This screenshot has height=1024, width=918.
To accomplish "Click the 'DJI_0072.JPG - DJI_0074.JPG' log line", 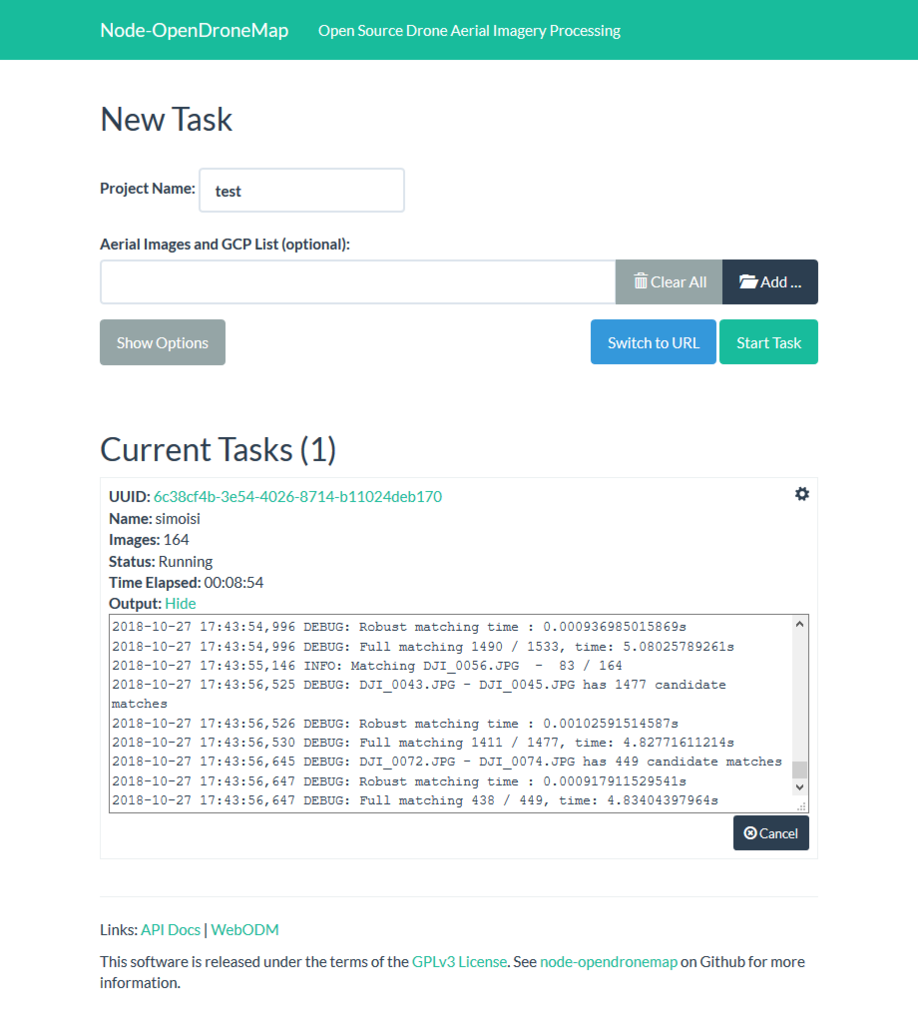I will click(x=447, y=761).
